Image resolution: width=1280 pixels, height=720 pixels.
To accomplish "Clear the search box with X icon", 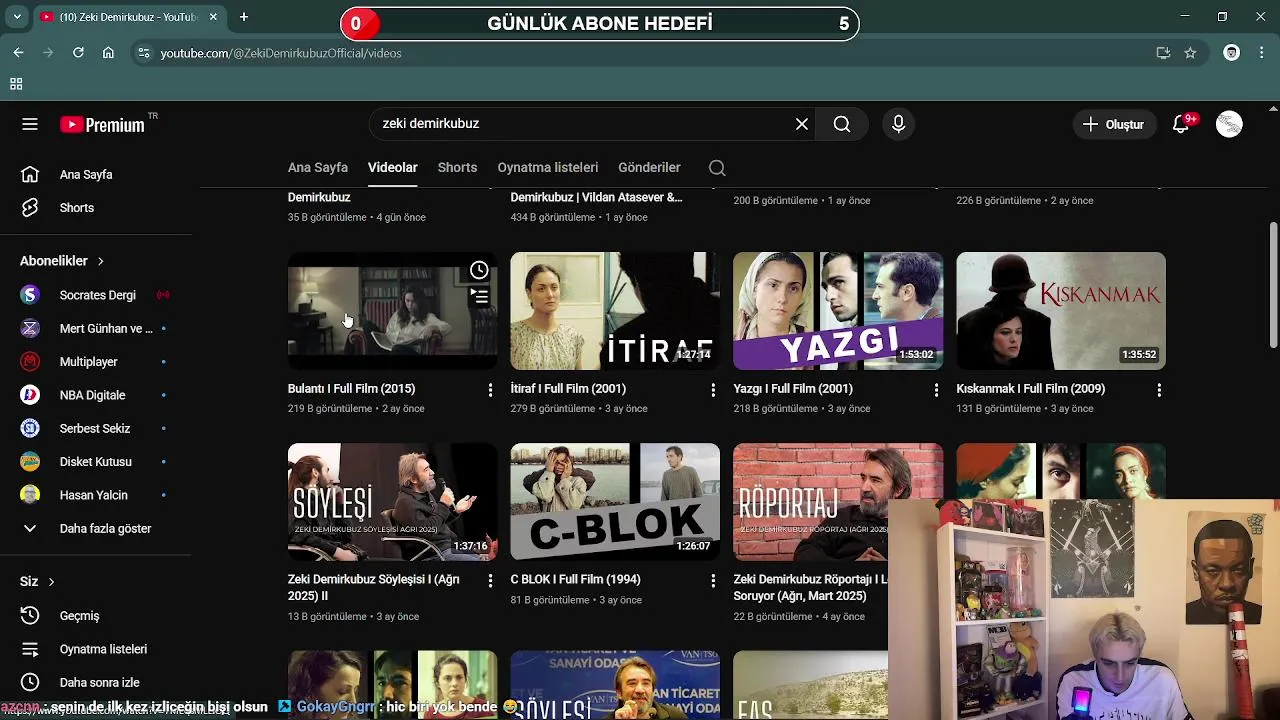I will 802,124.
